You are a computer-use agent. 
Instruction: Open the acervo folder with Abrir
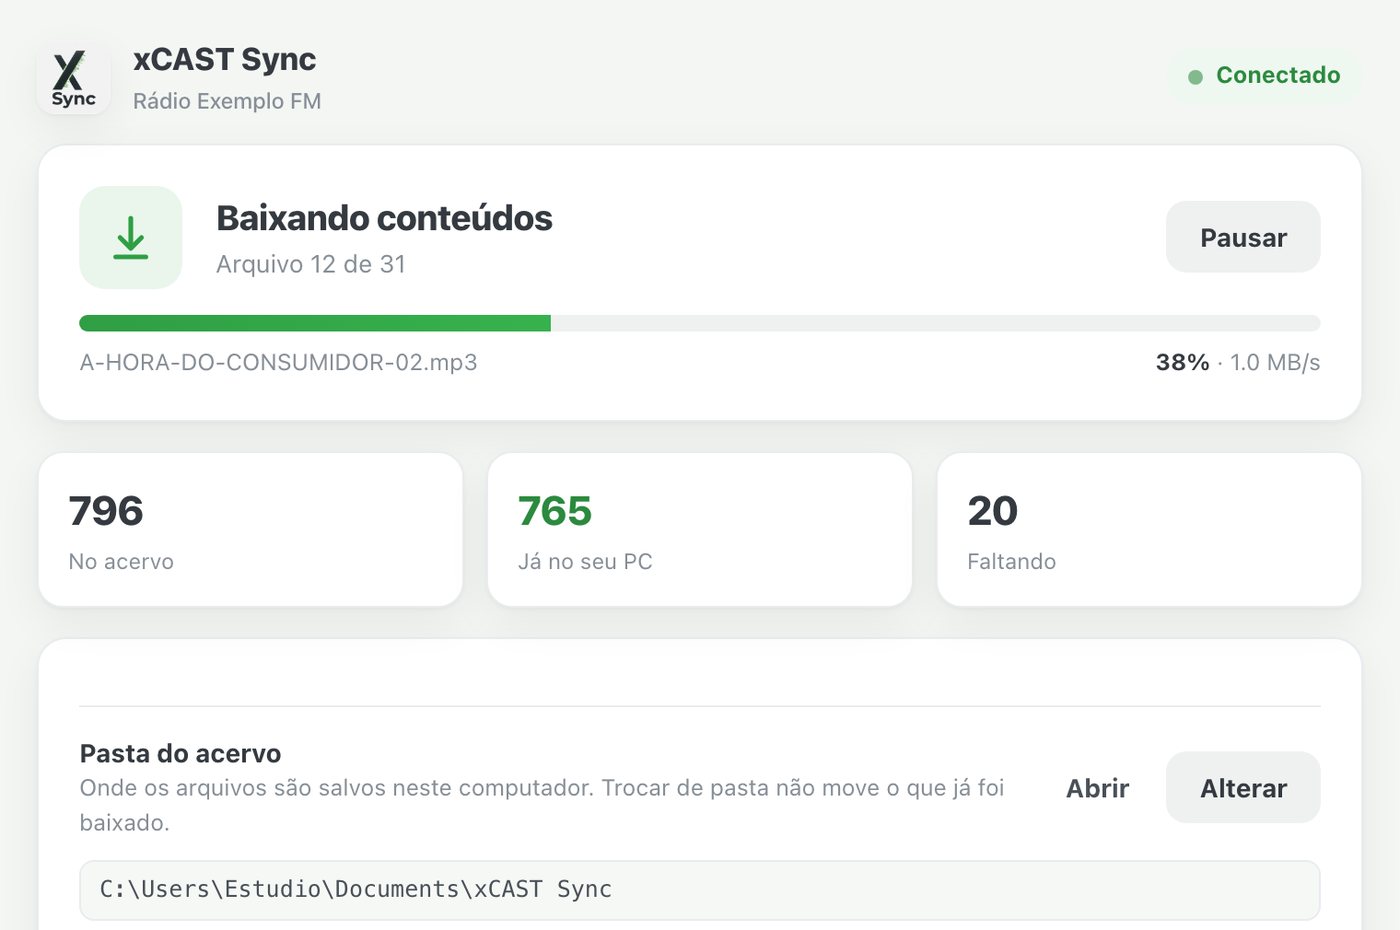(x=1097, y=788)
